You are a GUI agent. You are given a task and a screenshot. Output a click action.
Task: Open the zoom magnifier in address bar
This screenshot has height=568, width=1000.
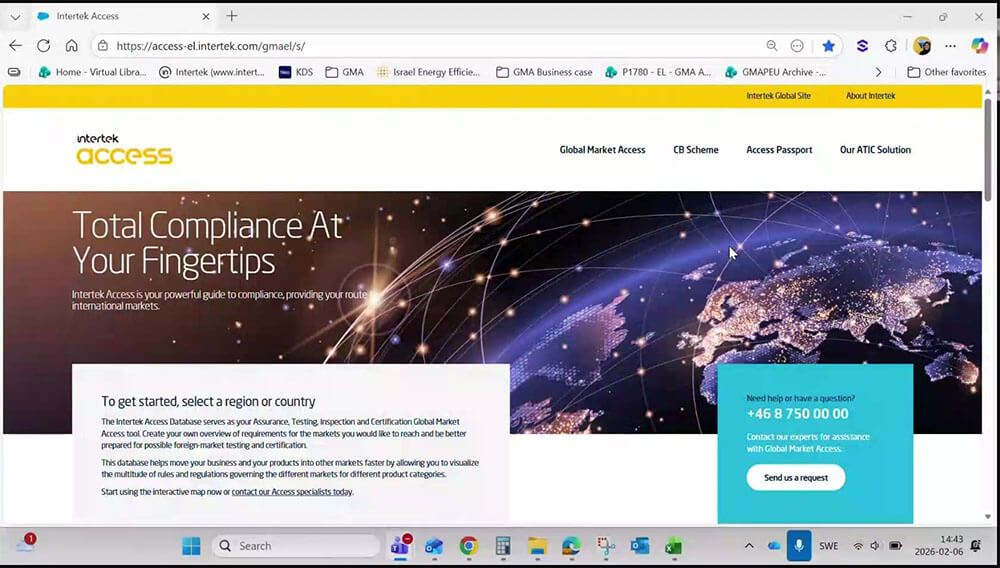pyautogui.click(x=772, y=46)
